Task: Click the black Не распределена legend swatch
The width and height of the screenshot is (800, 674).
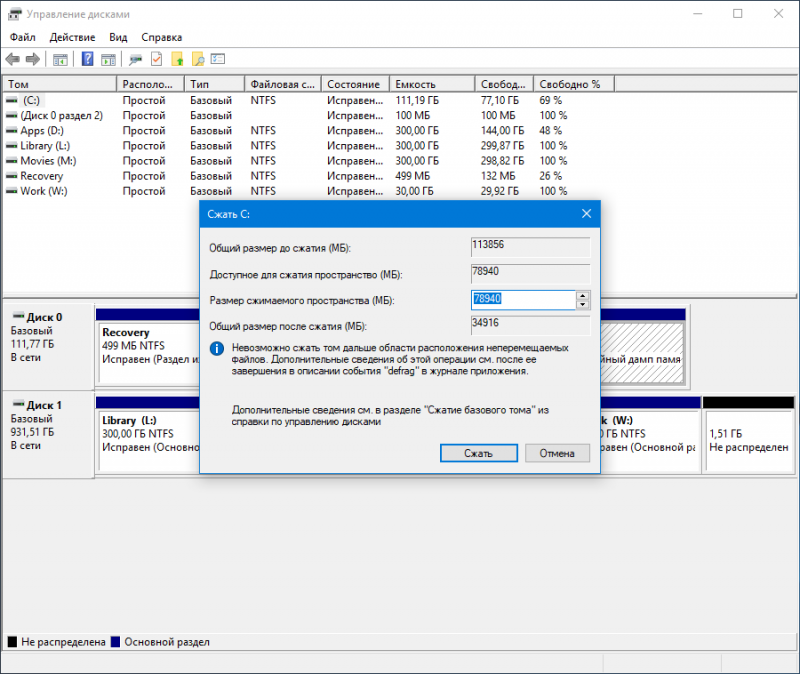Action: [x=12, y=642]
